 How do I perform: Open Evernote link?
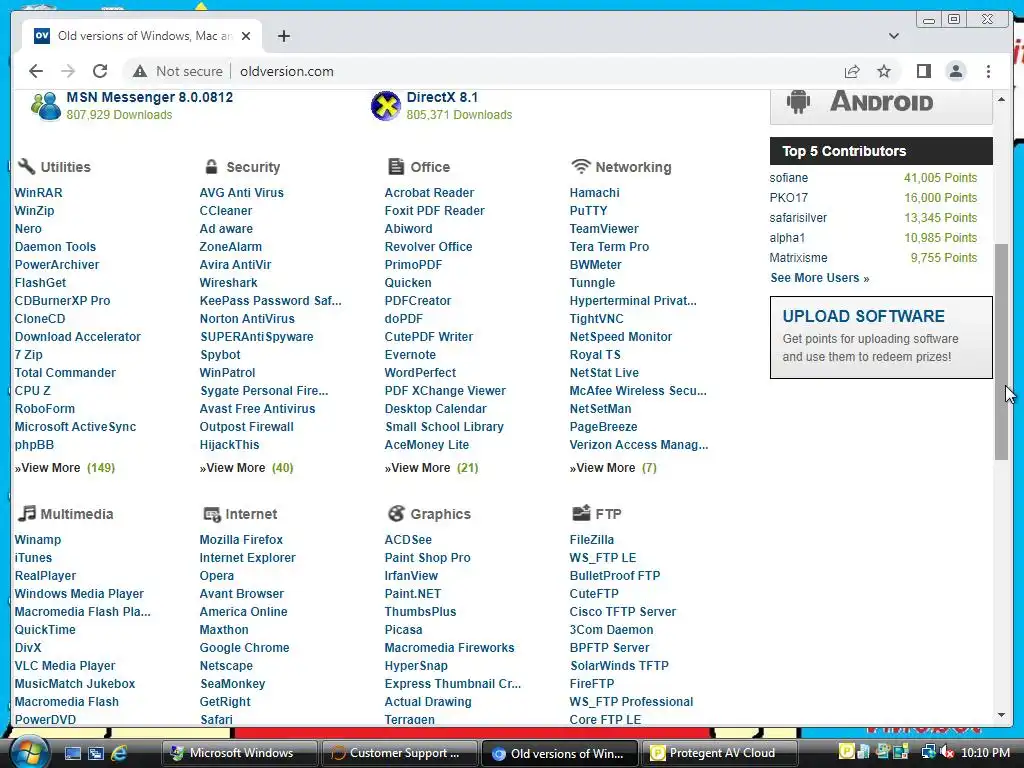410,355
